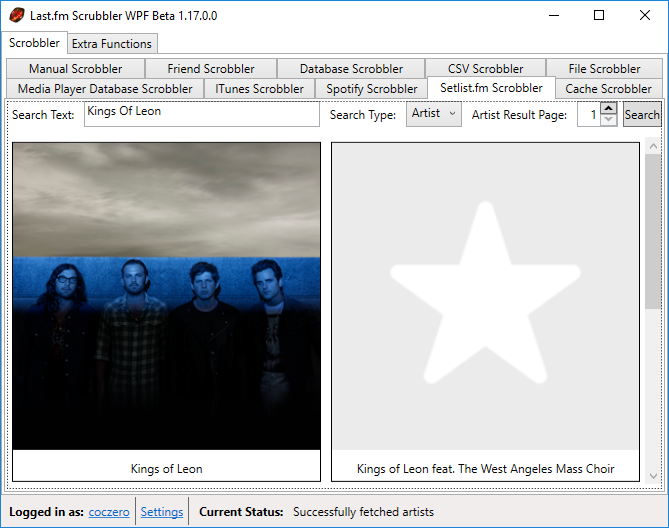The width and height of the screenshot is (669, 528).
Task: Switch to the File Scrobbler tab
Action: [604, 69]
